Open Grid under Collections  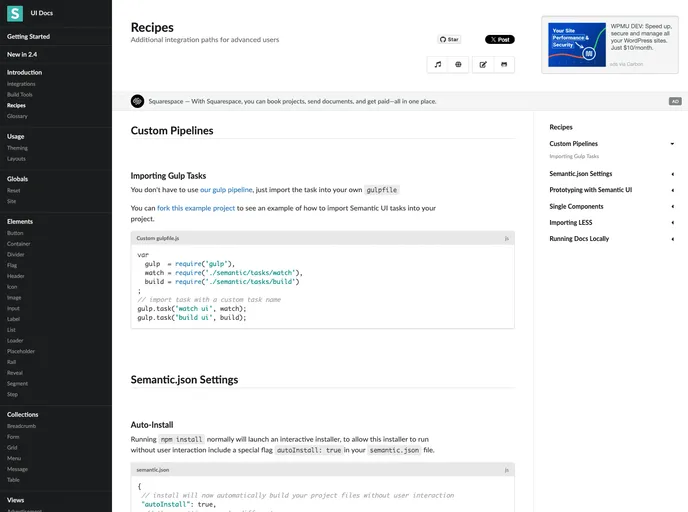(x=12, y=448)
